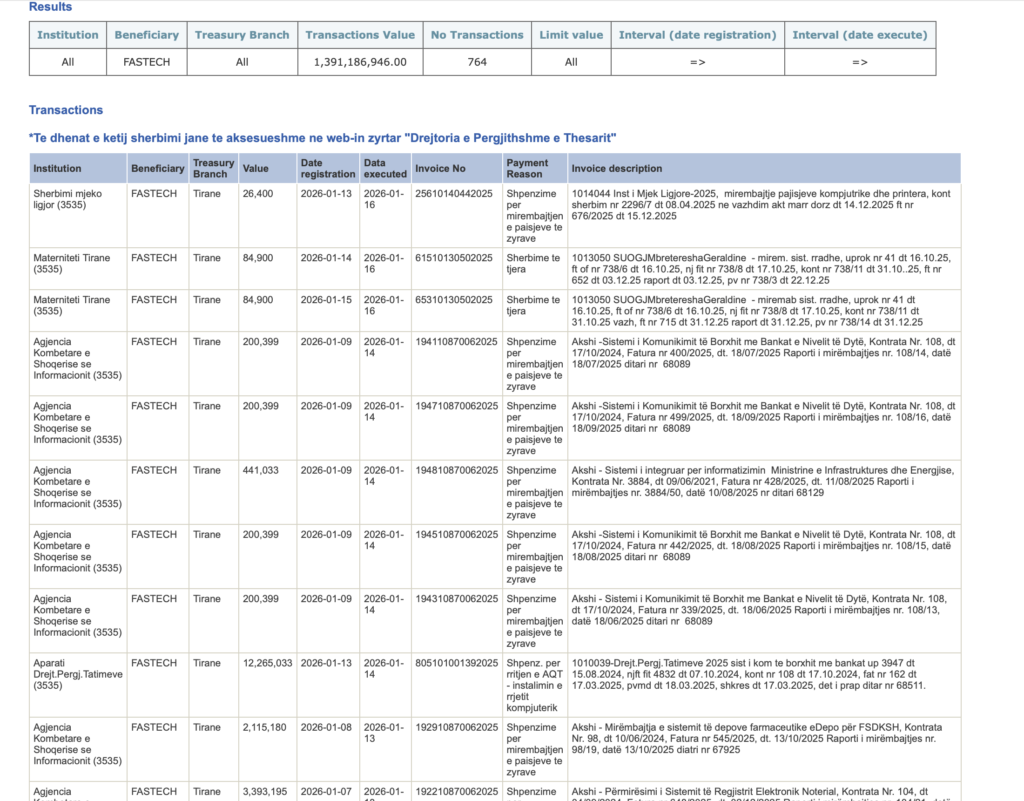Click the Transactions Value header in Results
The image size is (1024, 801).
[359, 35]
